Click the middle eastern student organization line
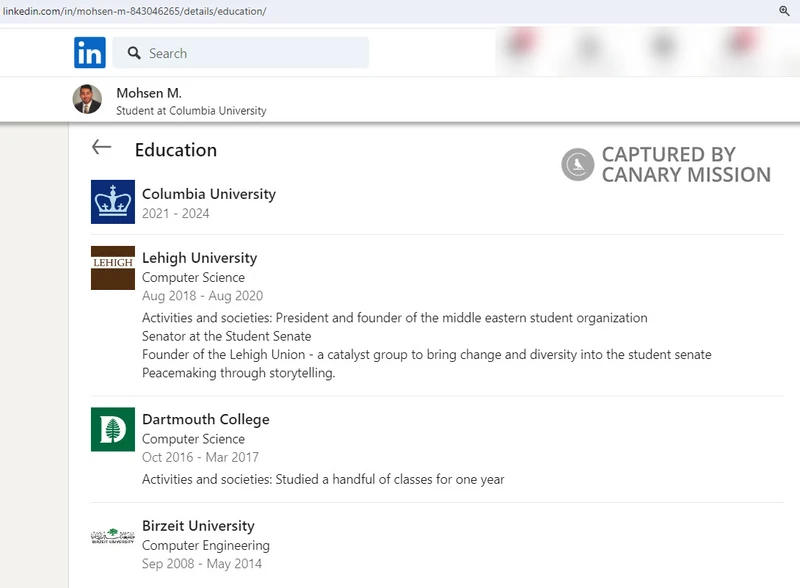This screenshot has height=588, width=800. pyautogui.click(x=394, y=318)
